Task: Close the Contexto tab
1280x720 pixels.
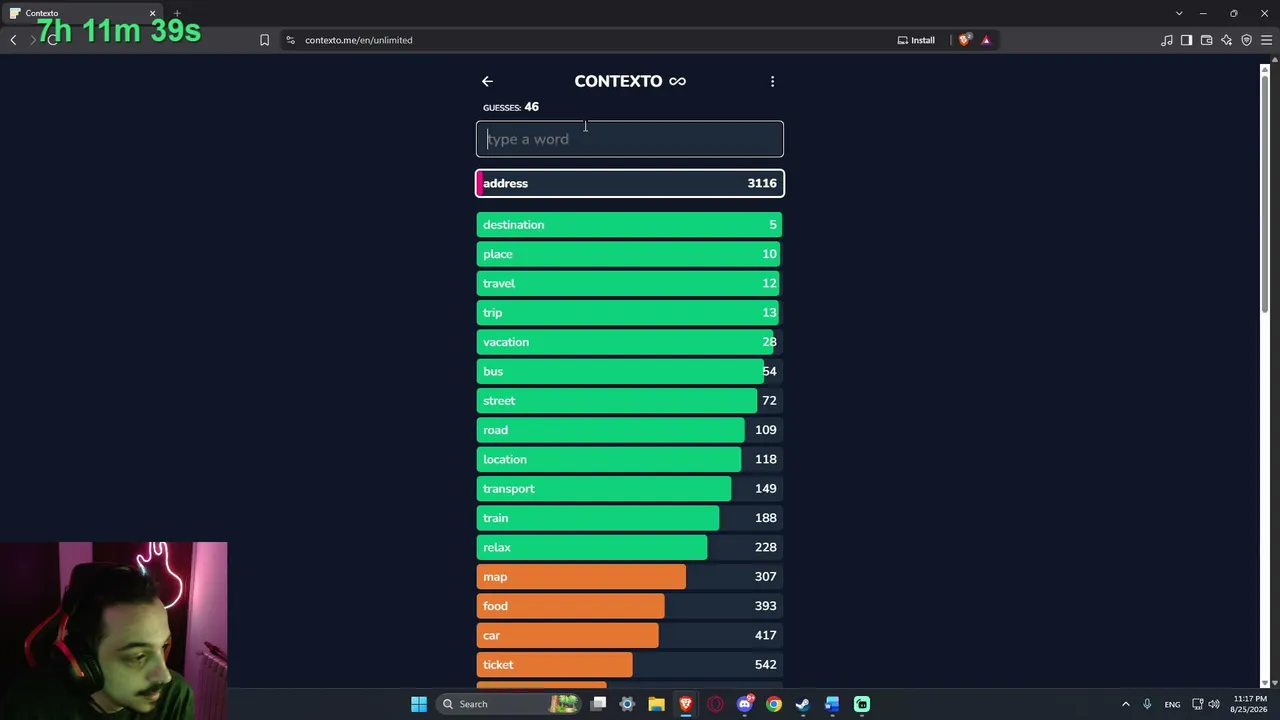Action: (152, 13)
